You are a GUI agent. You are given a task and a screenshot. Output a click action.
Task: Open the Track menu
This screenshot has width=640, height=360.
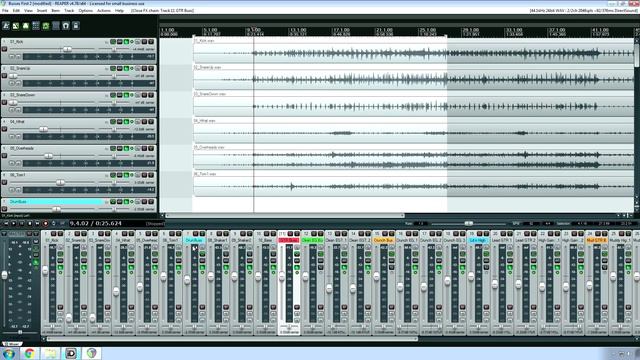(69, 11)
